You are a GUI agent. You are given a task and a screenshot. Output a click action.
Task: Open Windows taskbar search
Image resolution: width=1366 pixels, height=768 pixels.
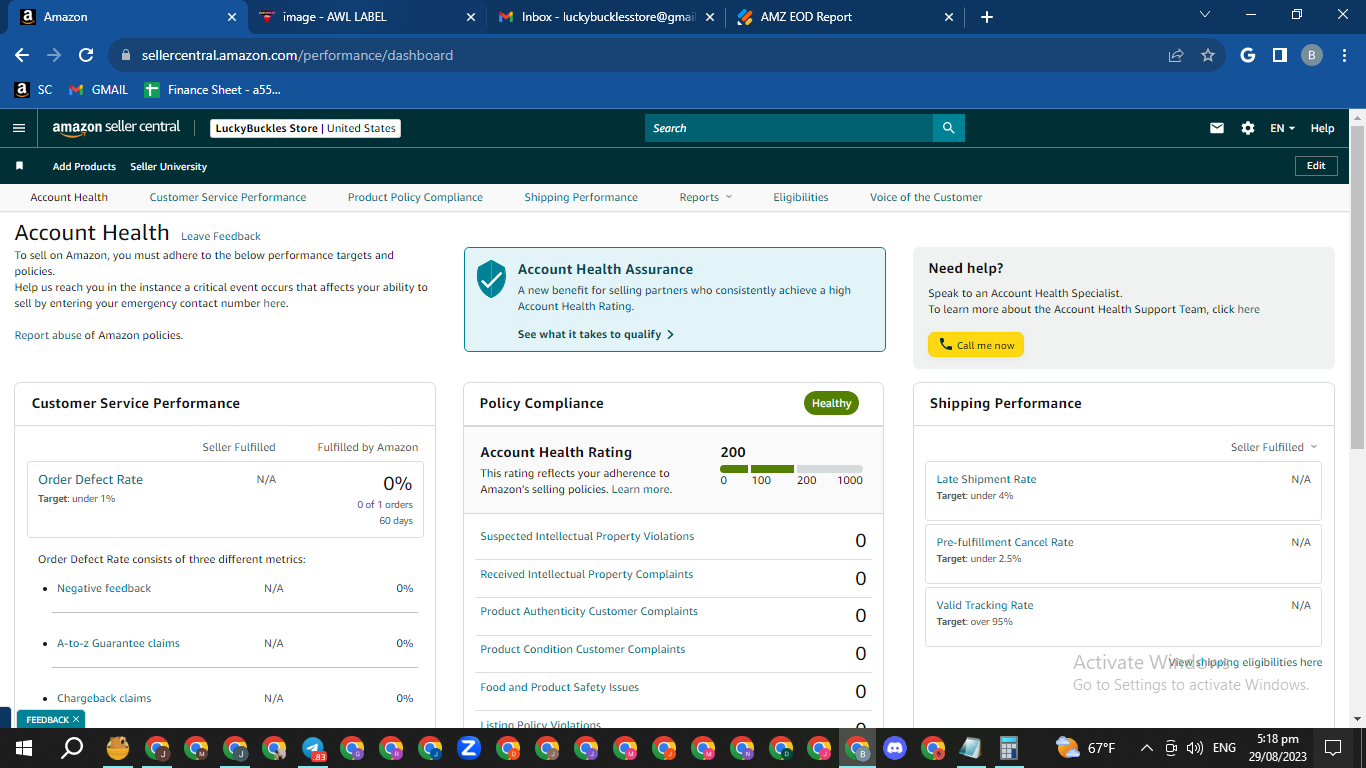pyautogui.click(x=72, y=748)
